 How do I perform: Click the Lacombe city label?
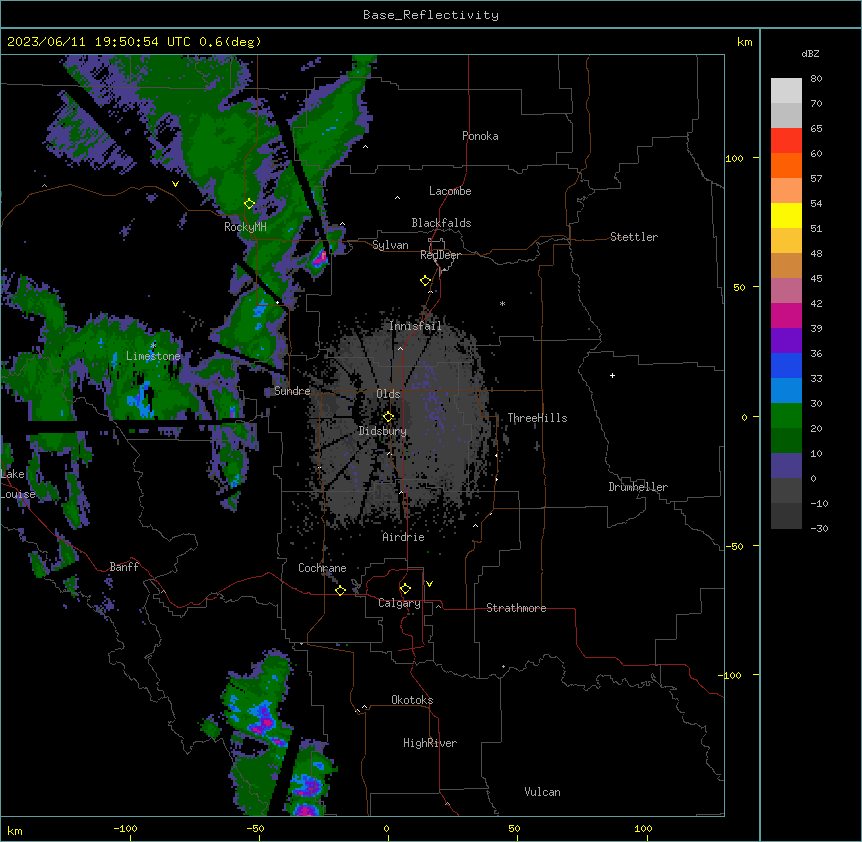pos(450,191)
